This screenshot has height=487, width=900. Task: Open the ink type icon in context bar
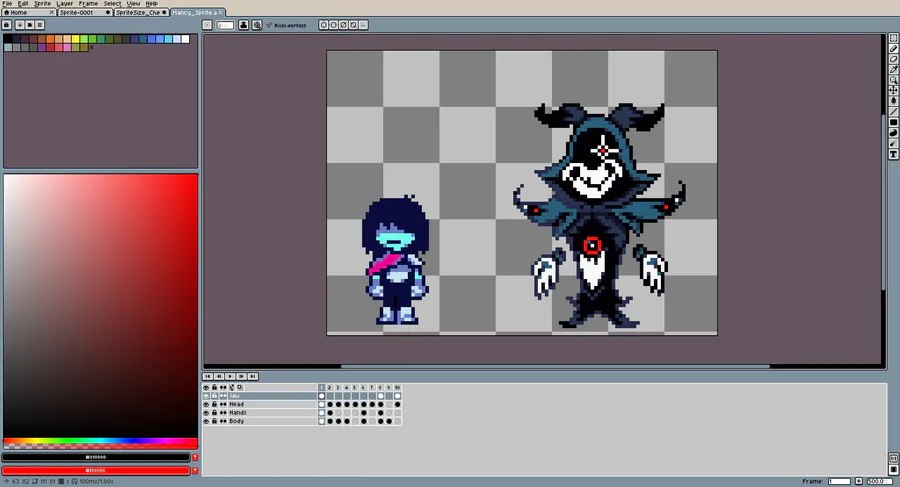[x=243, y=25]
